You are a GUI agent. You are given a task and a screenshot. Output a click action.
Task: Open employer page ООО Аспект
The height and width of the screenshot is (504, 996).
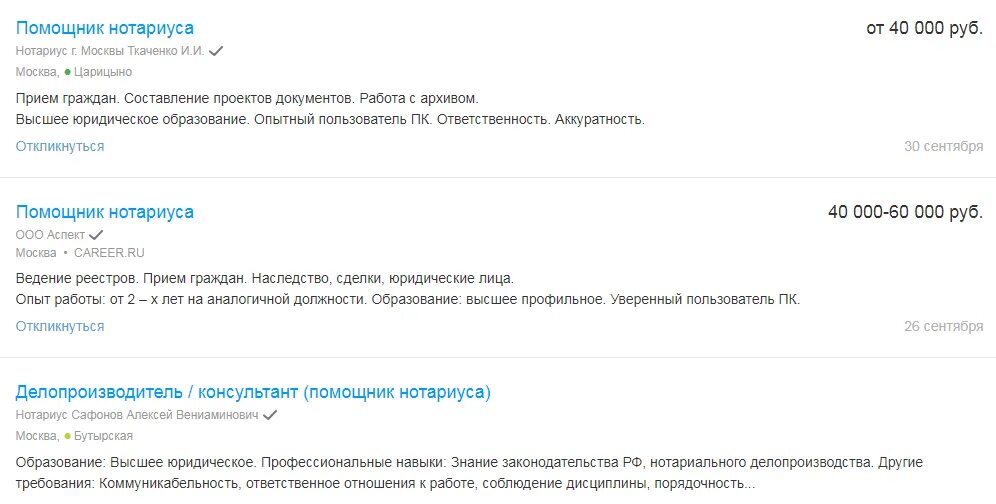pyautogui.click(x=50, y=235)
